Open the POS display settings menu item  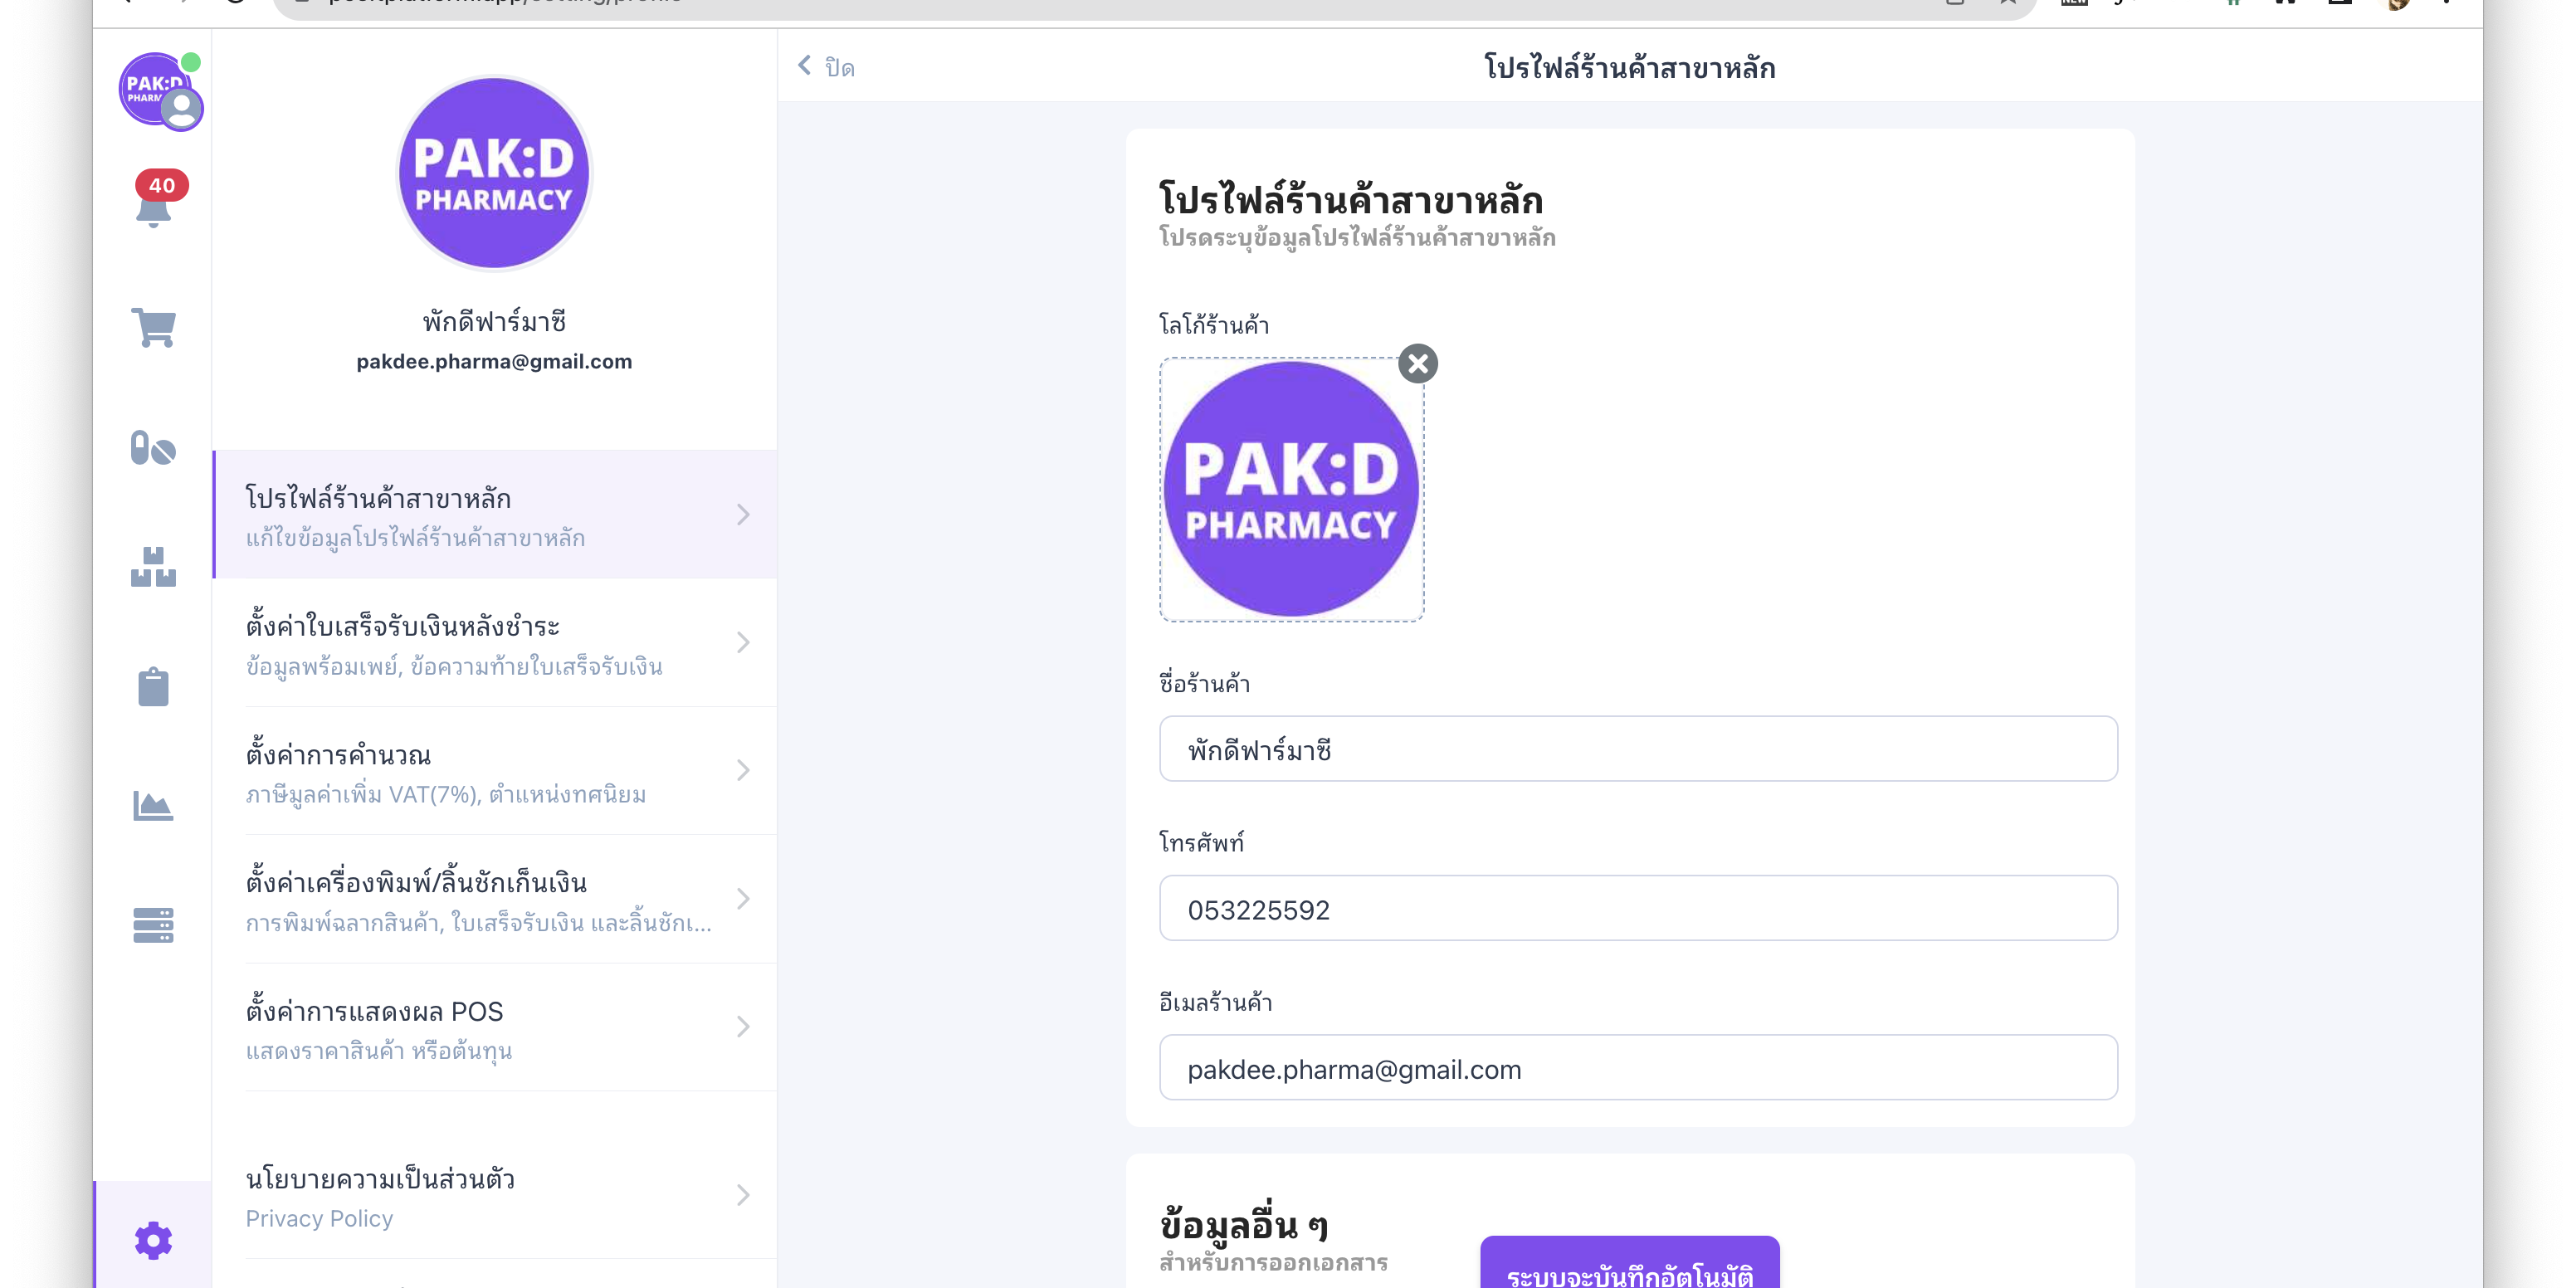coord(494,1027)
